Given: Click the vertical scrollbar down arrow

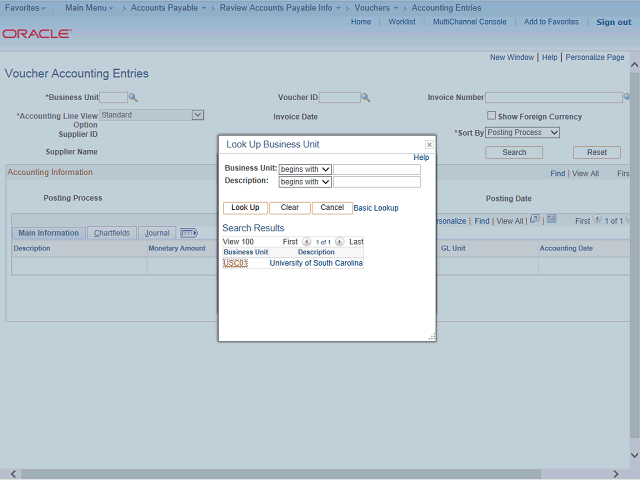Looking at the screenshot, I should click(x=634, y=455).
